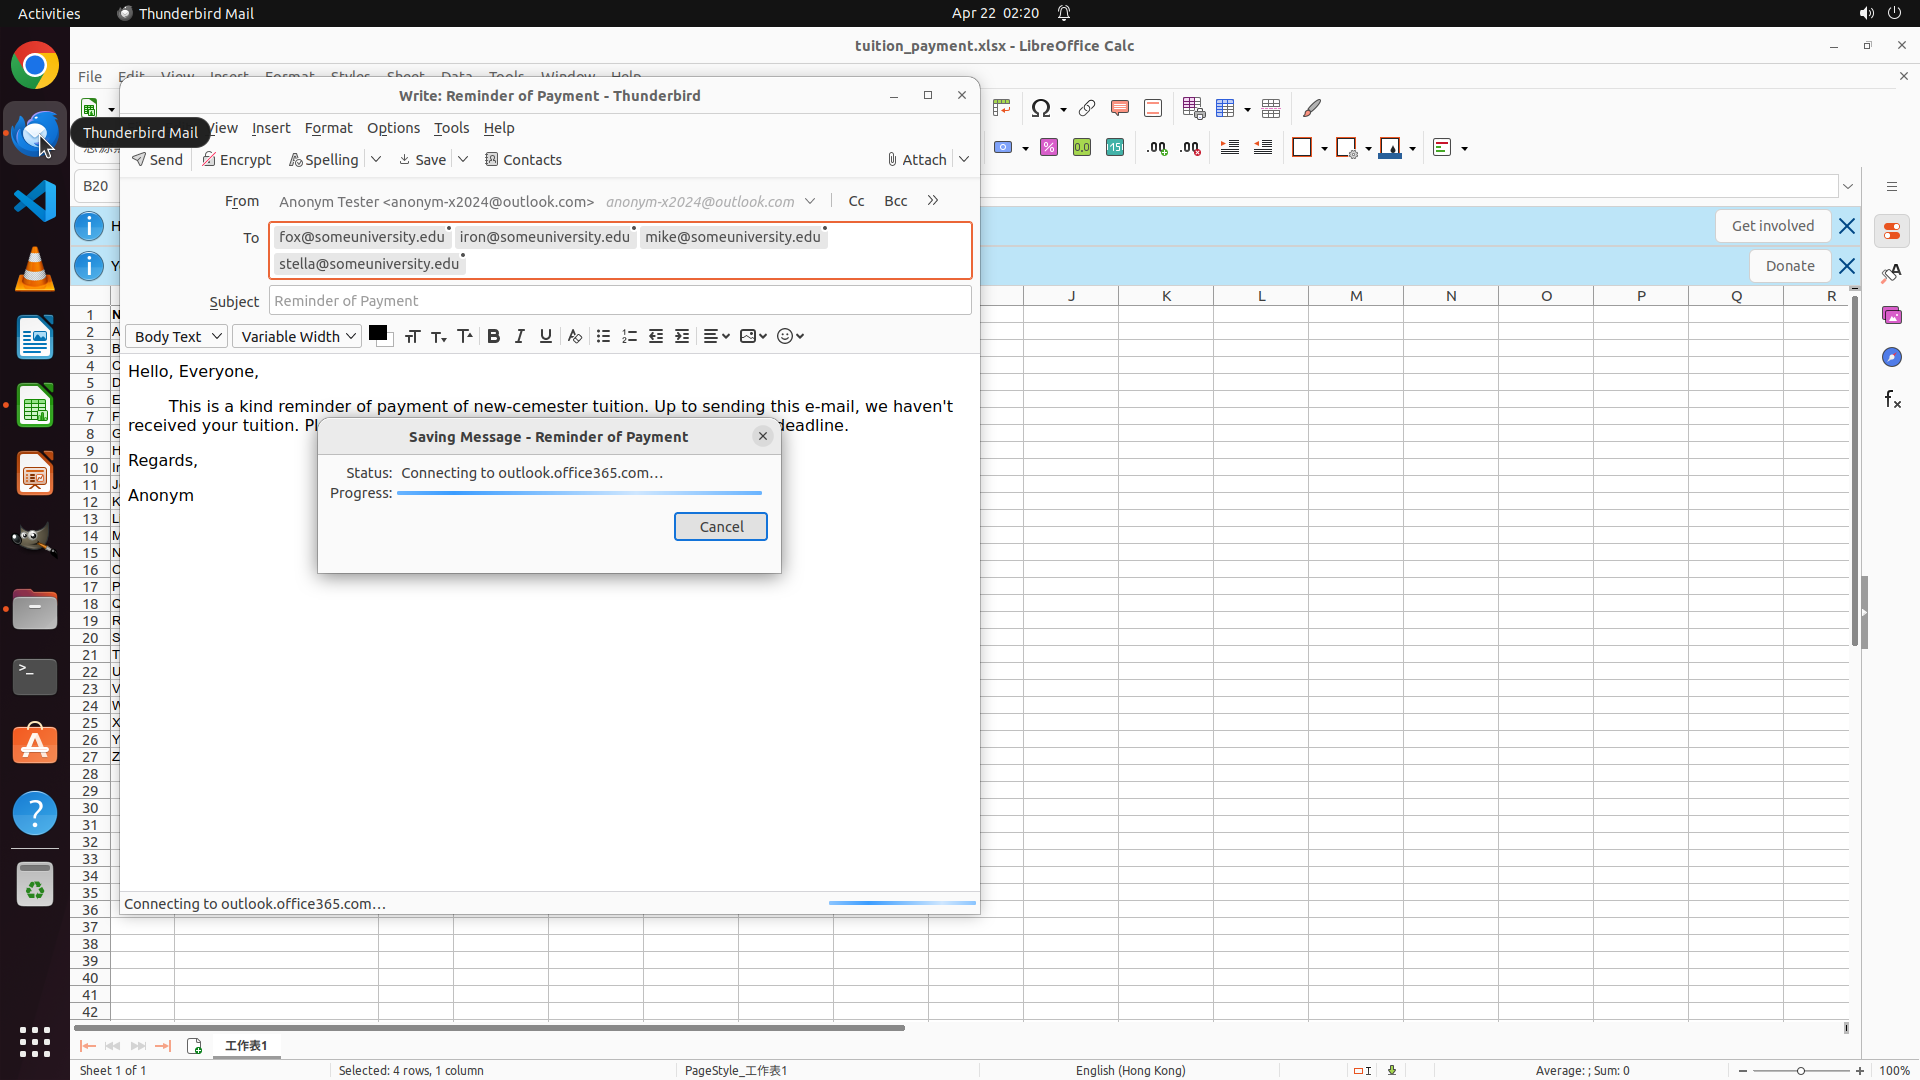
Task: Click the Send button in the compose toolbar
Action: 157,160
